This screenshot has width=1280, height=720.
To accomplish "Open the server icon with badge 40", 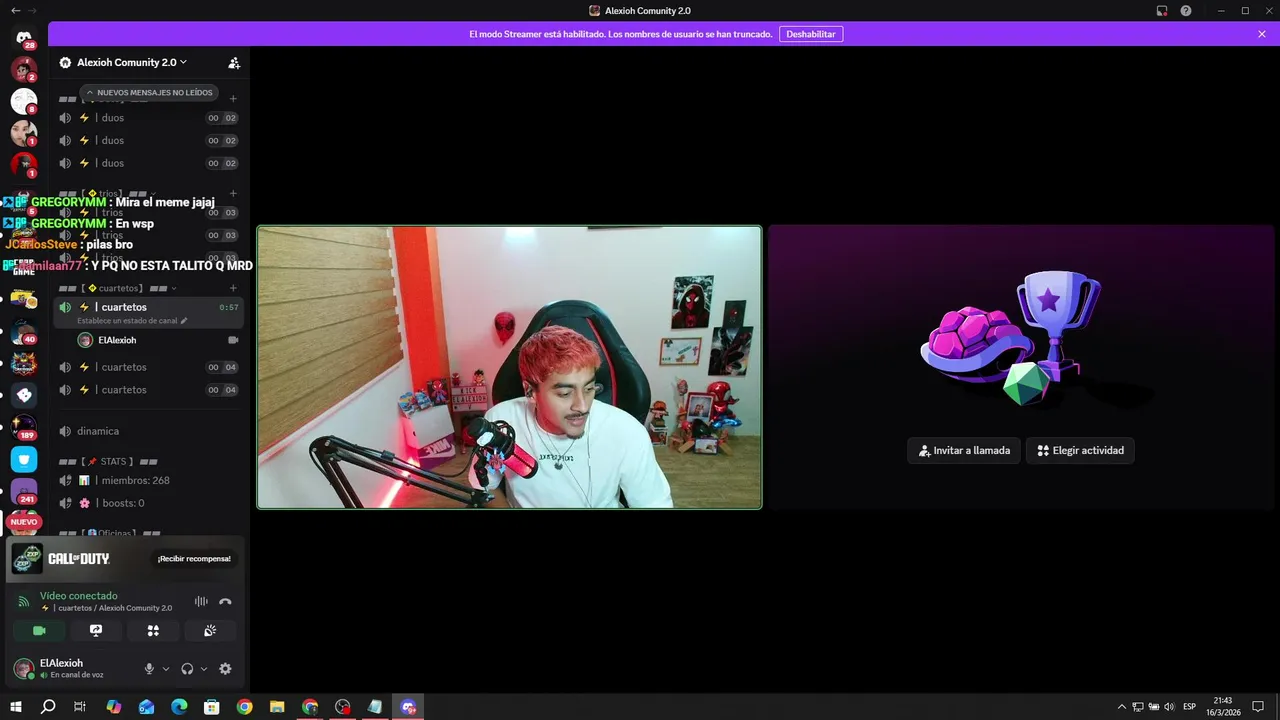I will (x=24, y=333).
